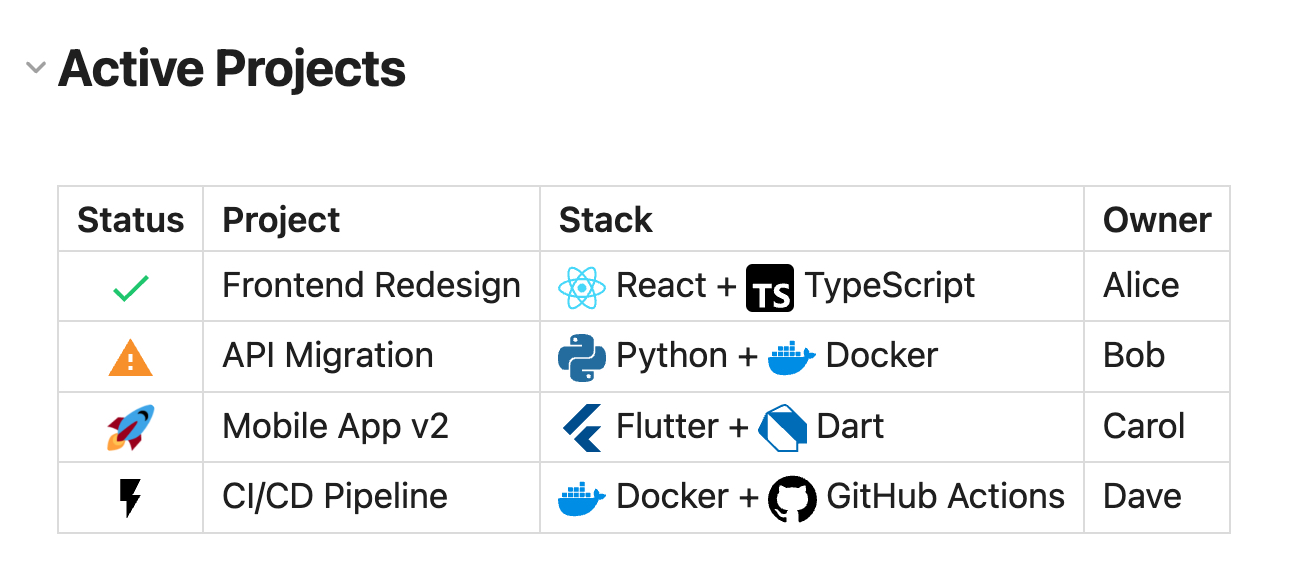Click the Frontend Redesign cell
Screen dimensions: 1303x576
(371, 286)
